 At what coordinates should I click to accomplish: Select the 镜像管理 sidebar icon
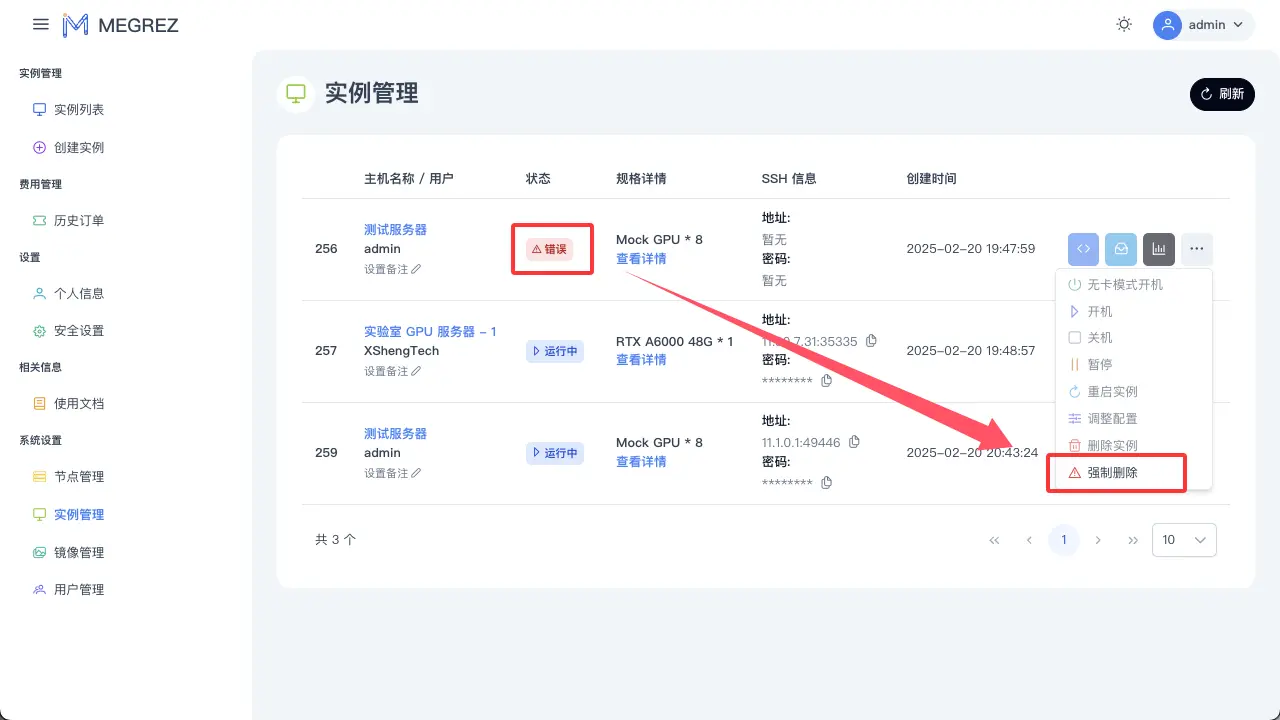point(39,551)
